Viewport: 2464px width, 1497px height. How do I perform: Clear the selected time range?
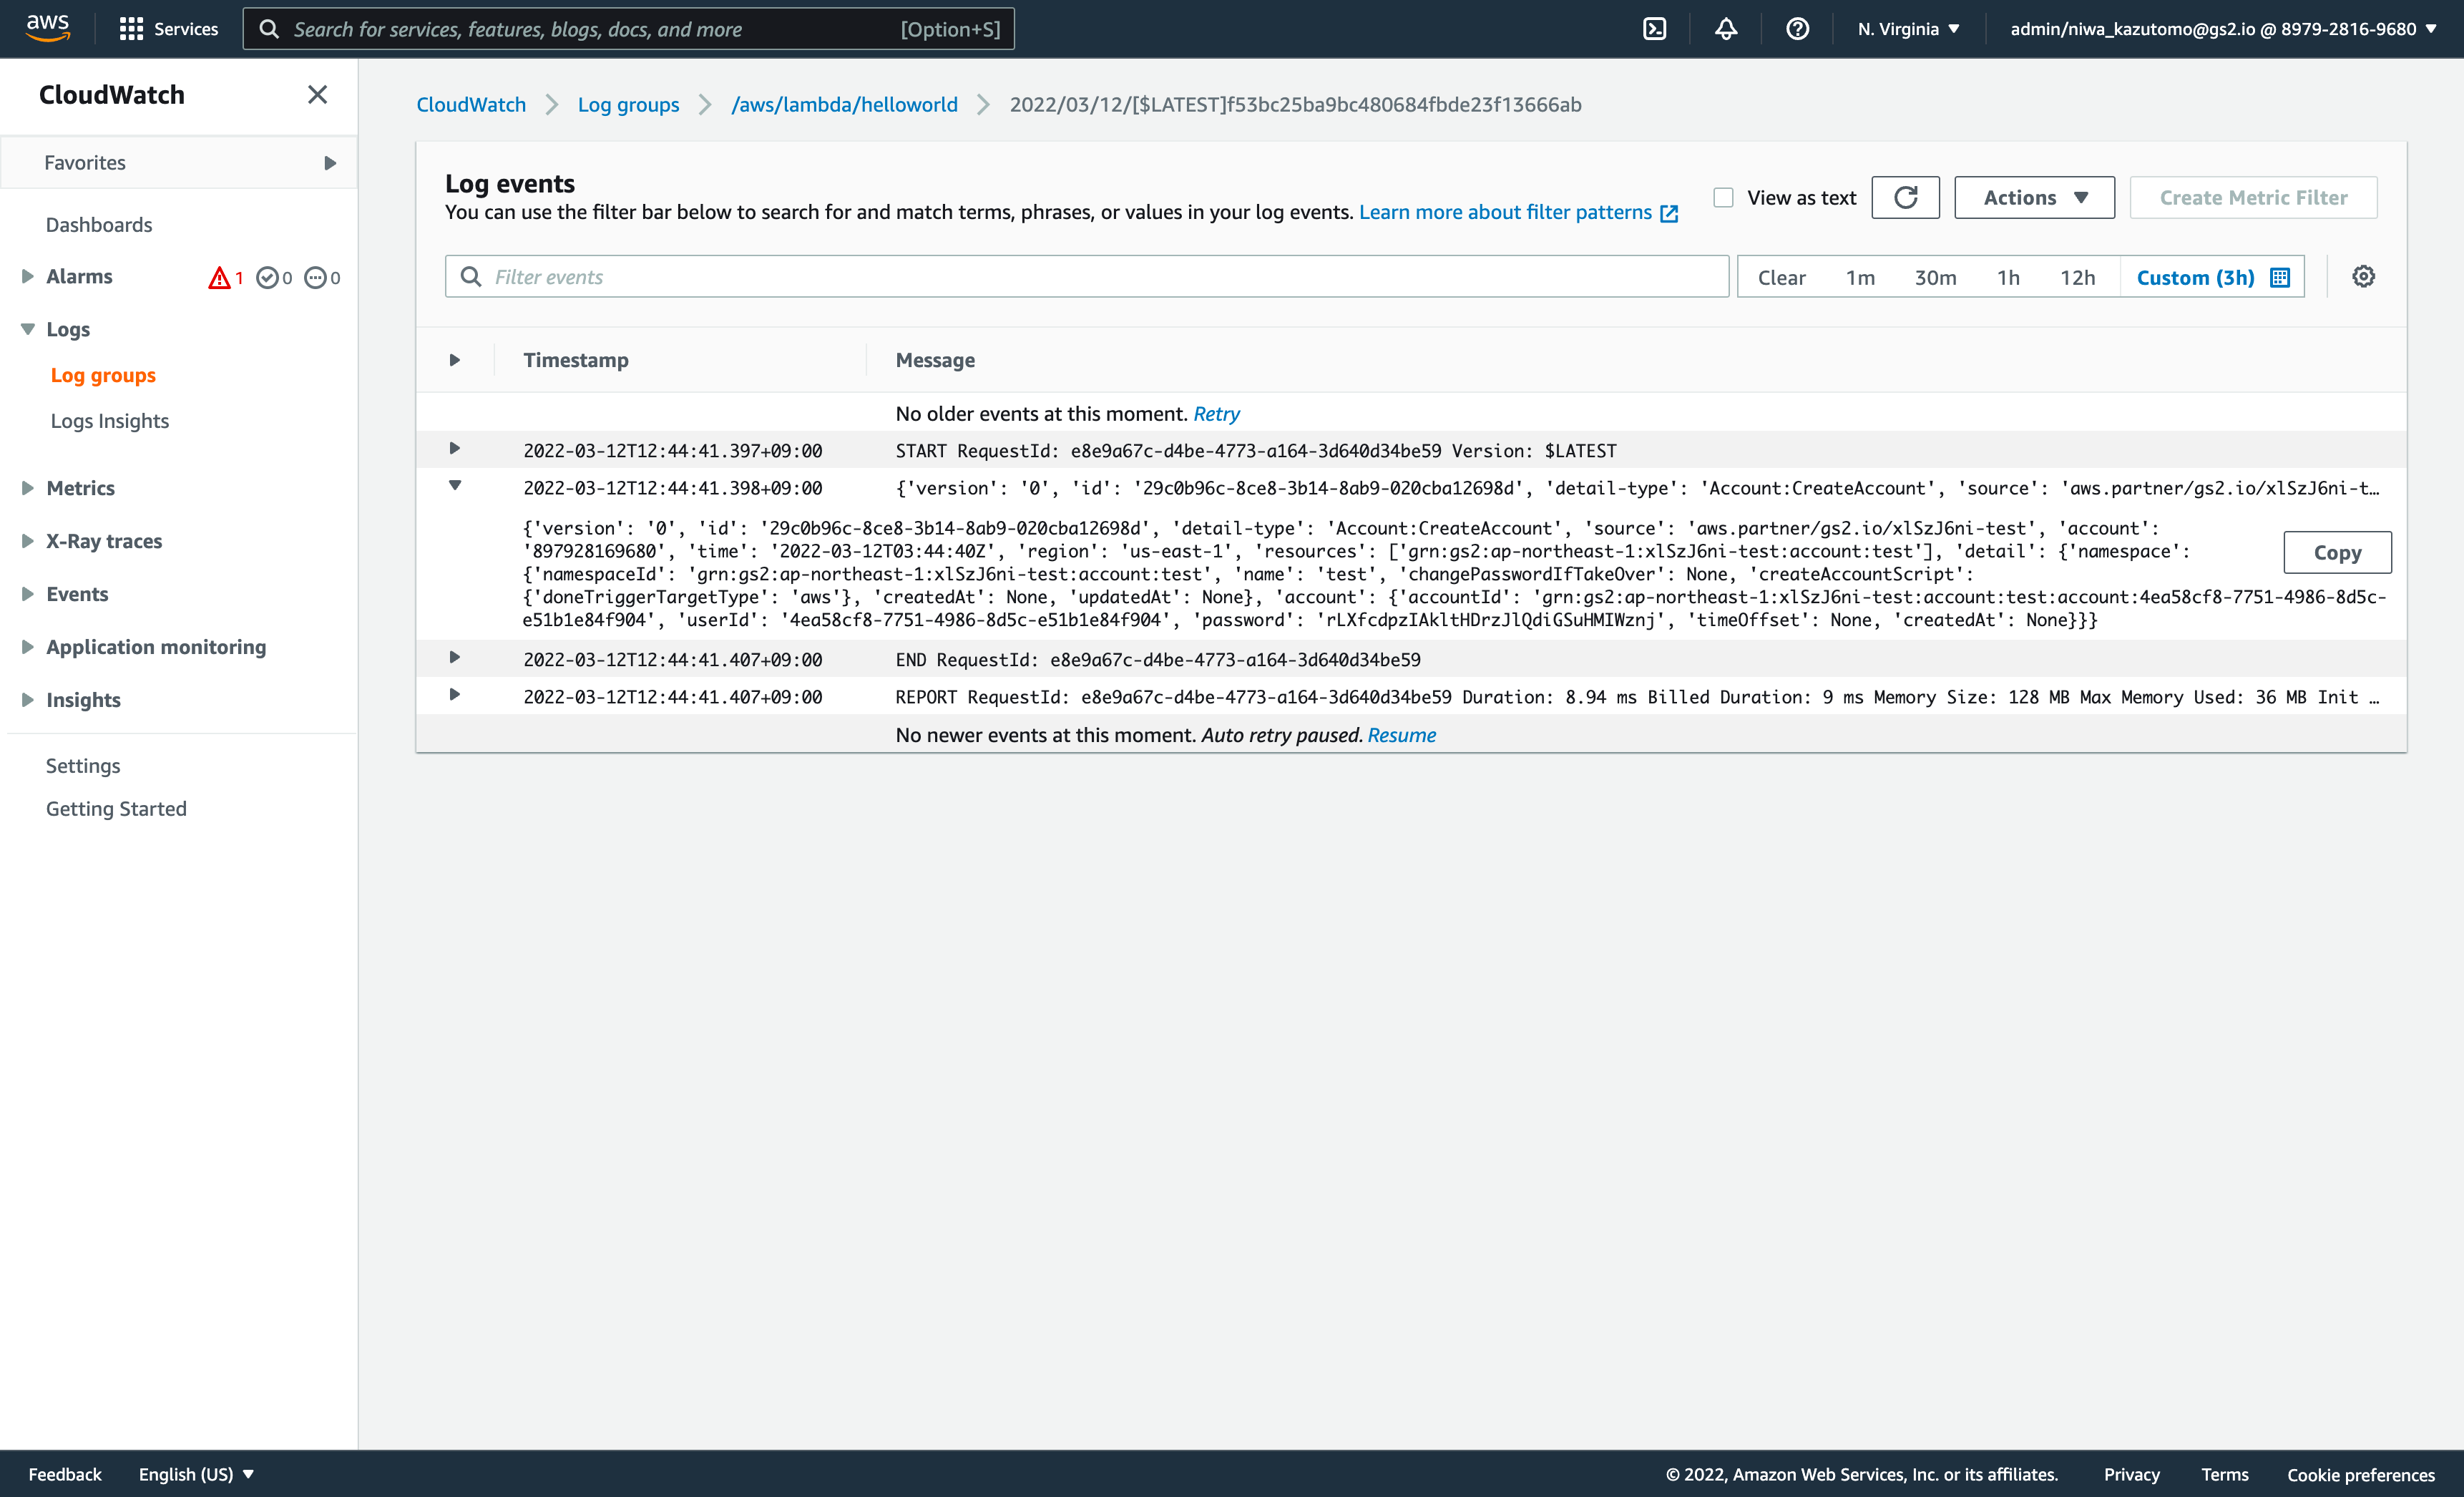coord(1781,278)
